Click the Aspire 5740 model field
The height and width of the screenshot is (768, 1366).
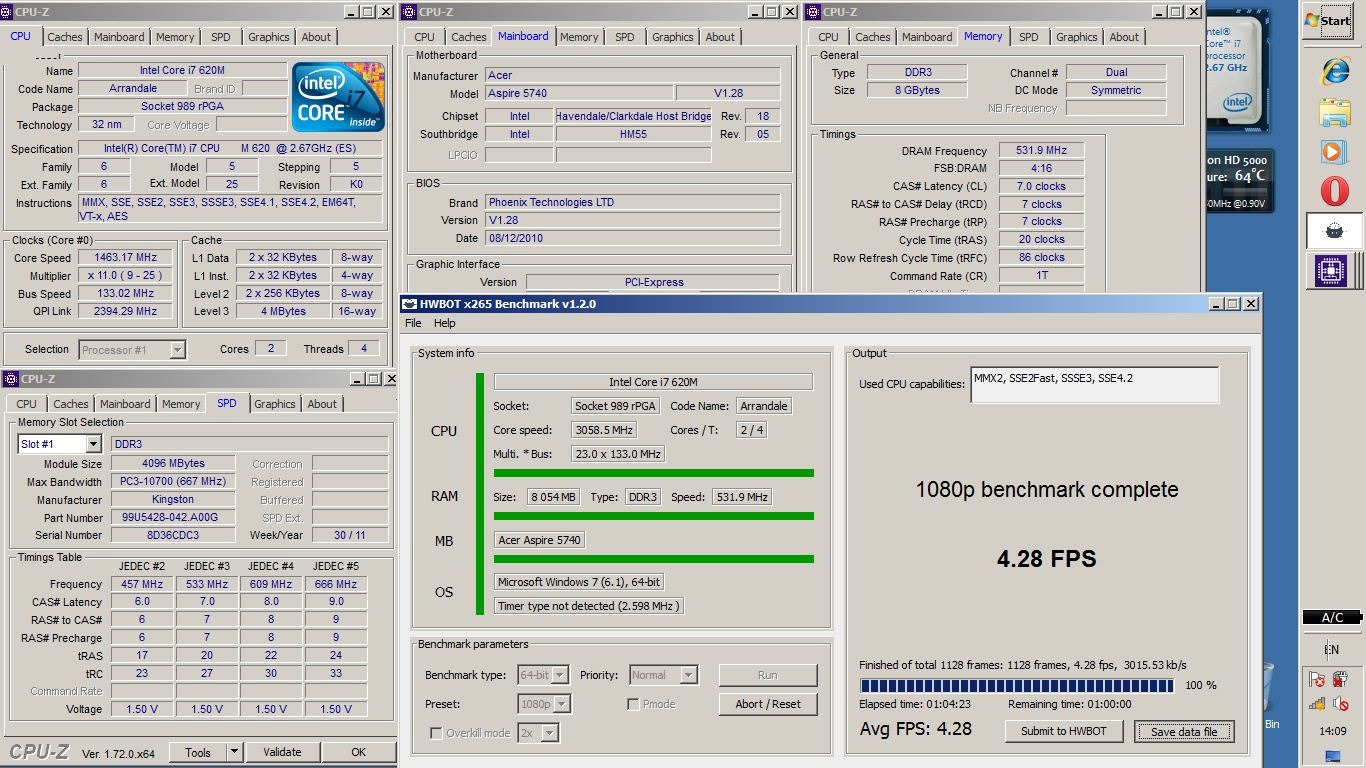[579, 93]
